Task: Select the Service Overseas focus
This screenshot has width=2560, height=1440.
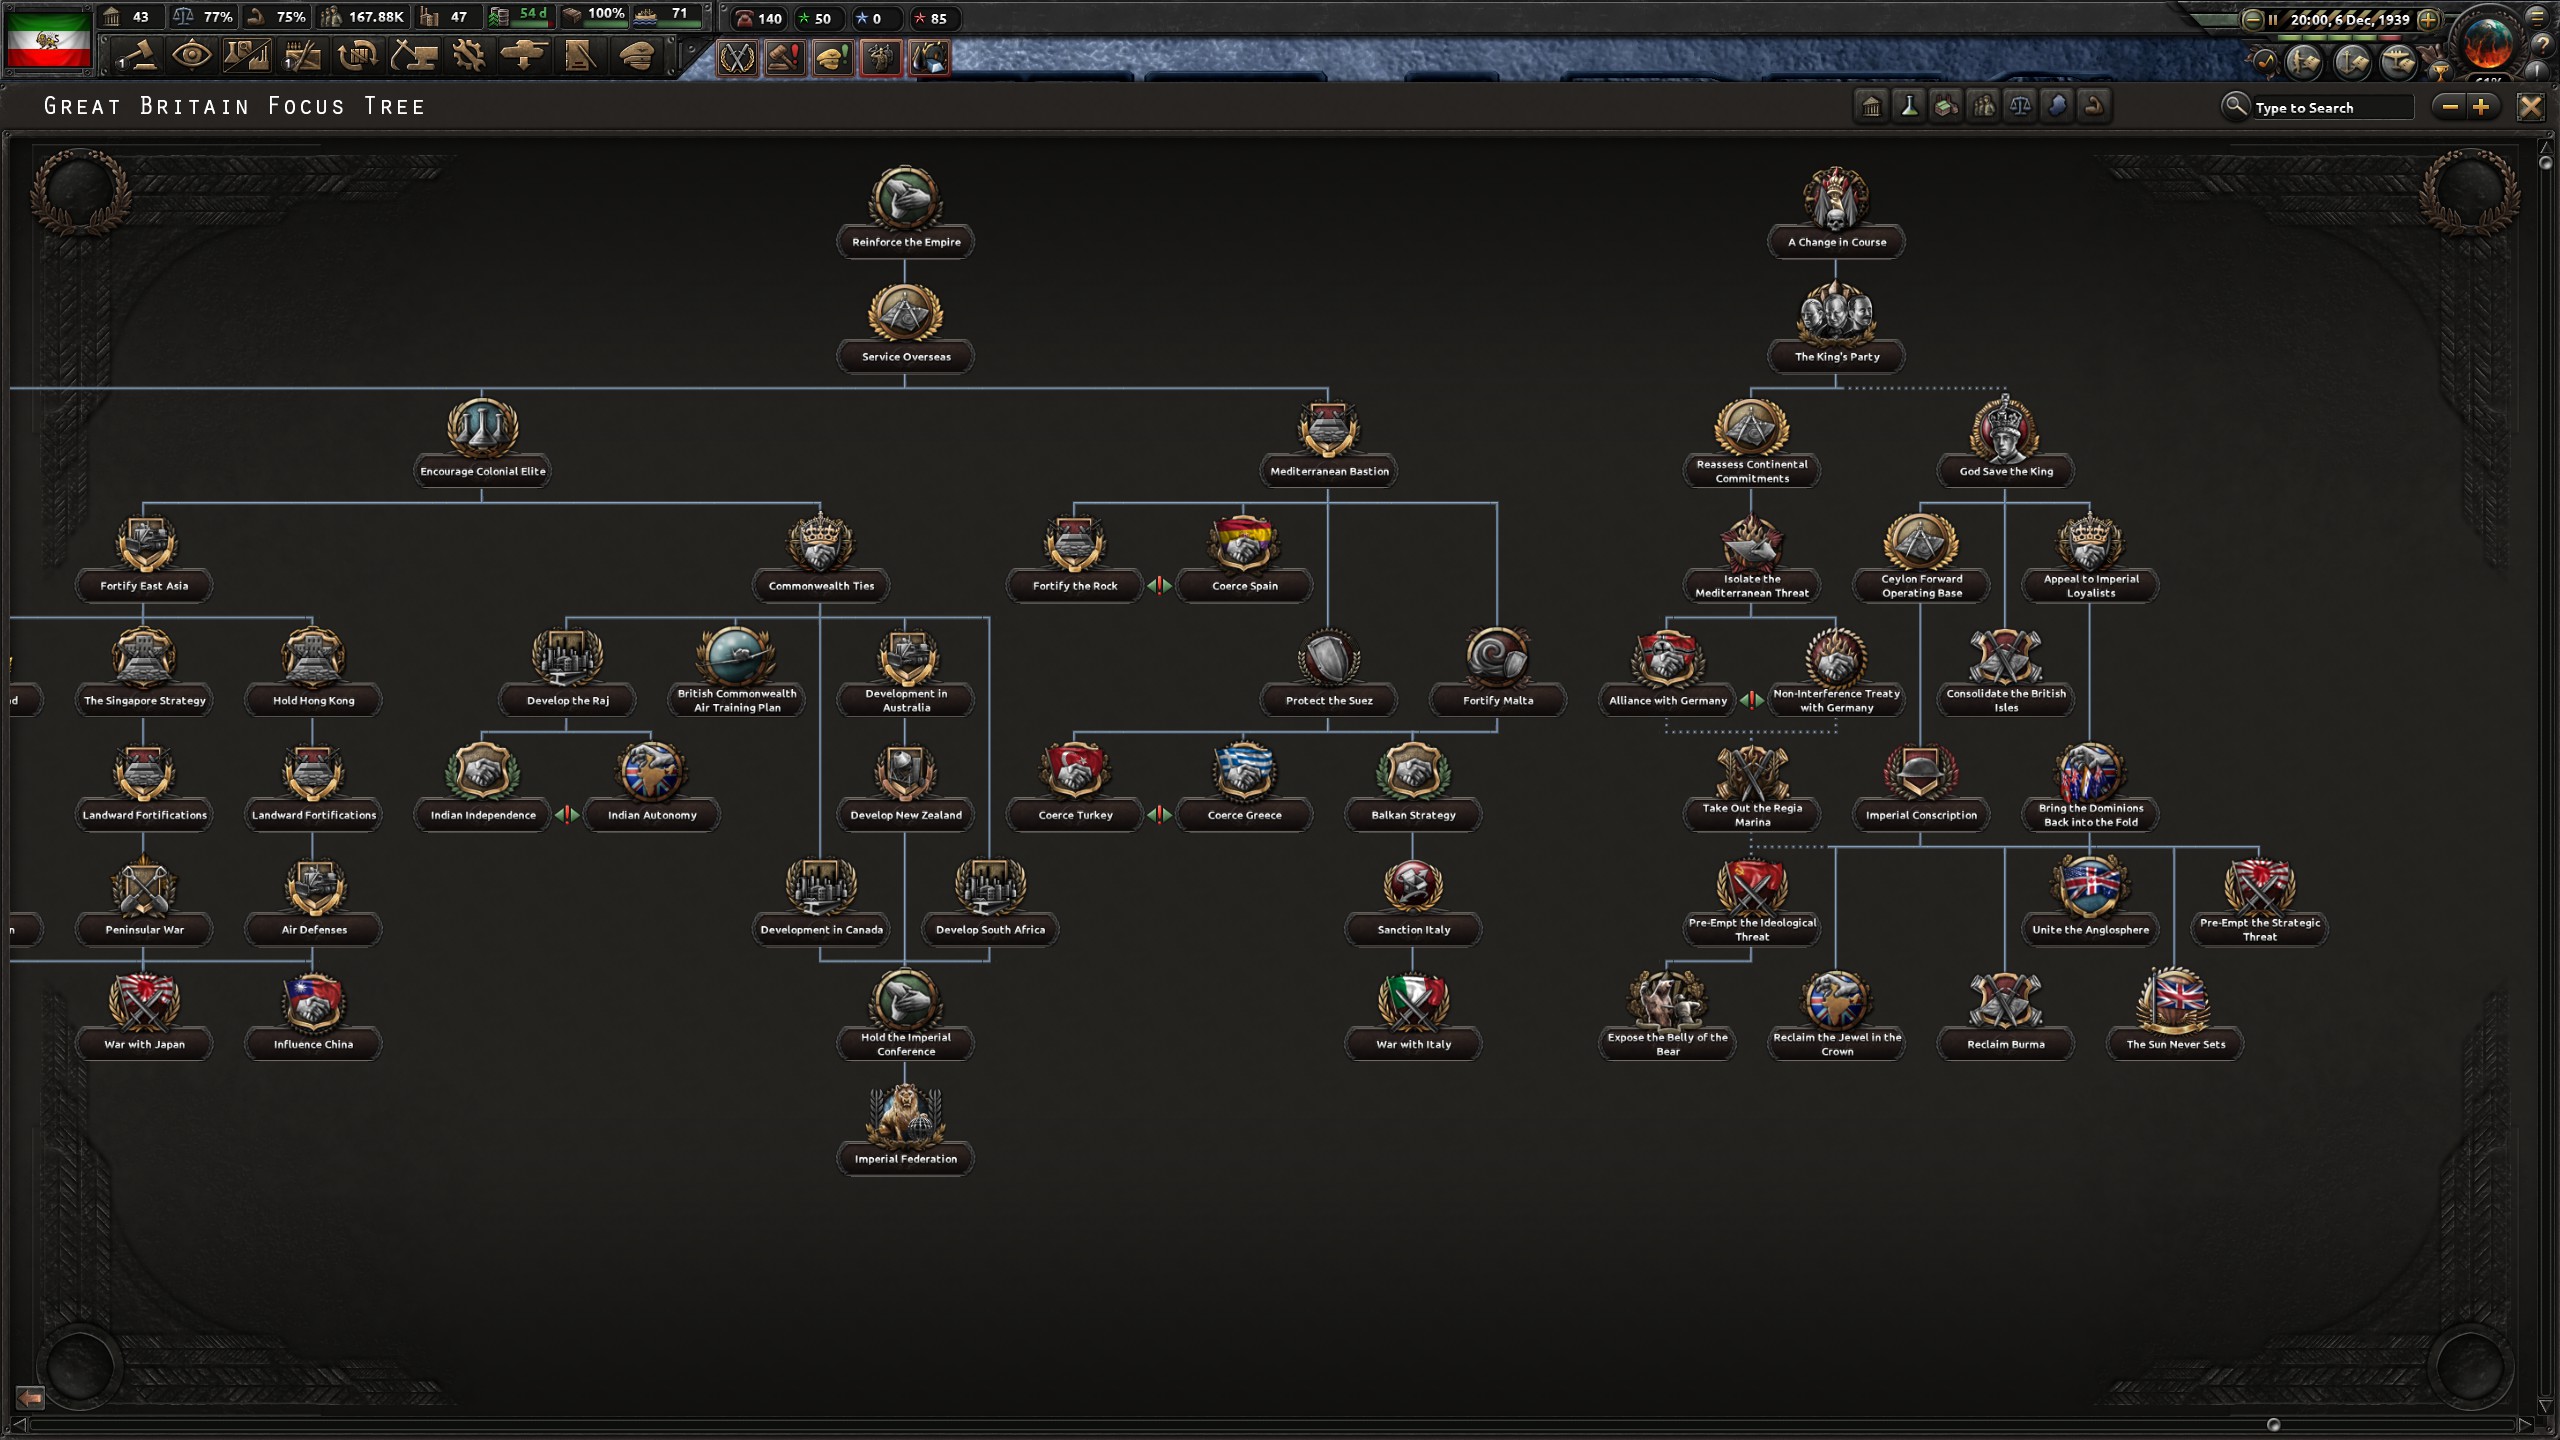Action: [905, 328]
